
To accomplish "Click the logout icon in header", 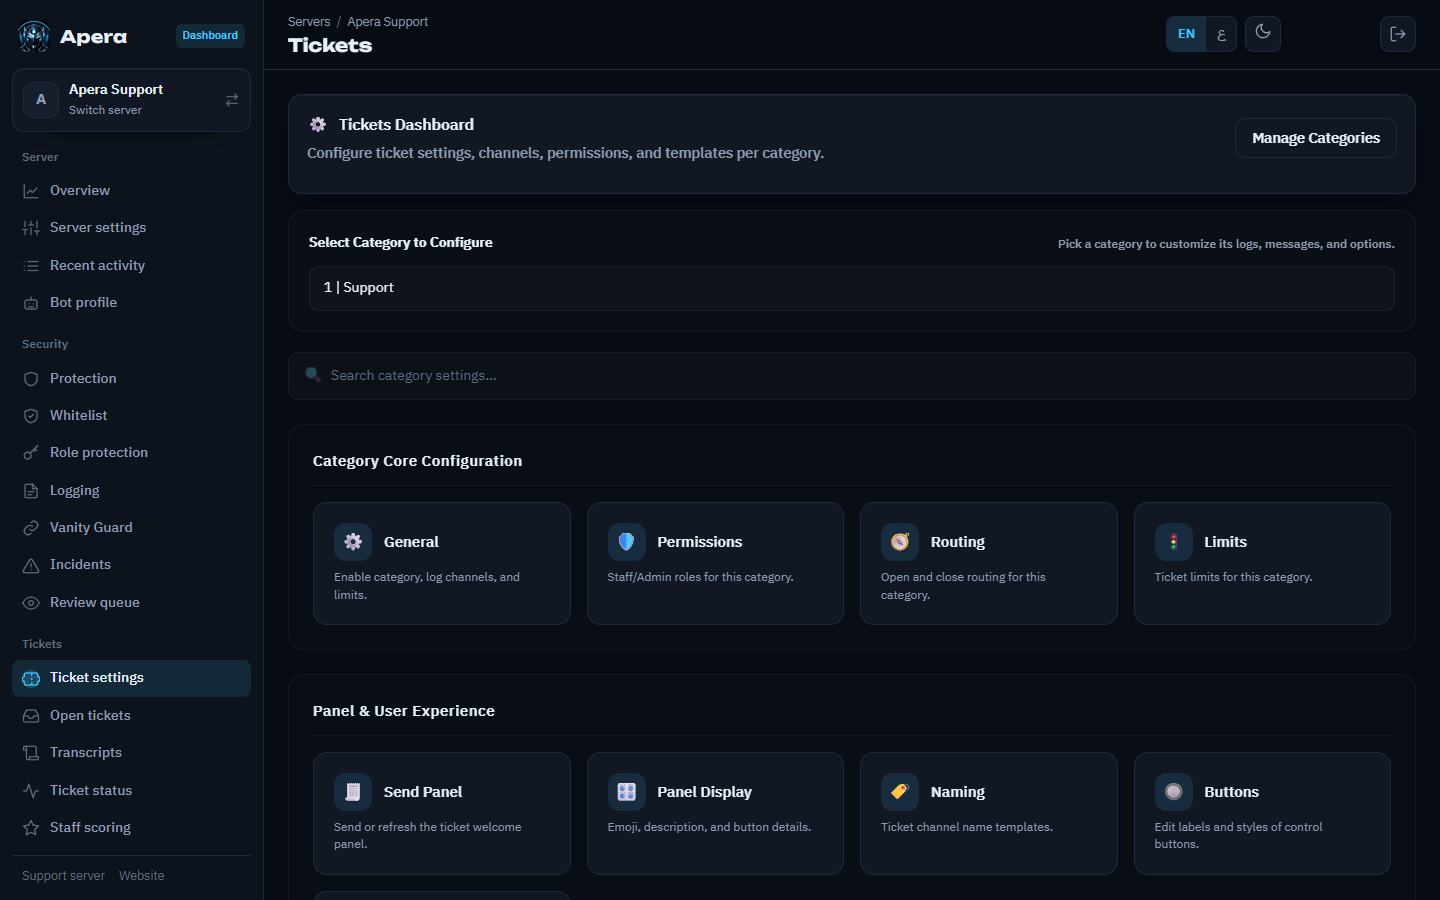I will pos(1398,34).
